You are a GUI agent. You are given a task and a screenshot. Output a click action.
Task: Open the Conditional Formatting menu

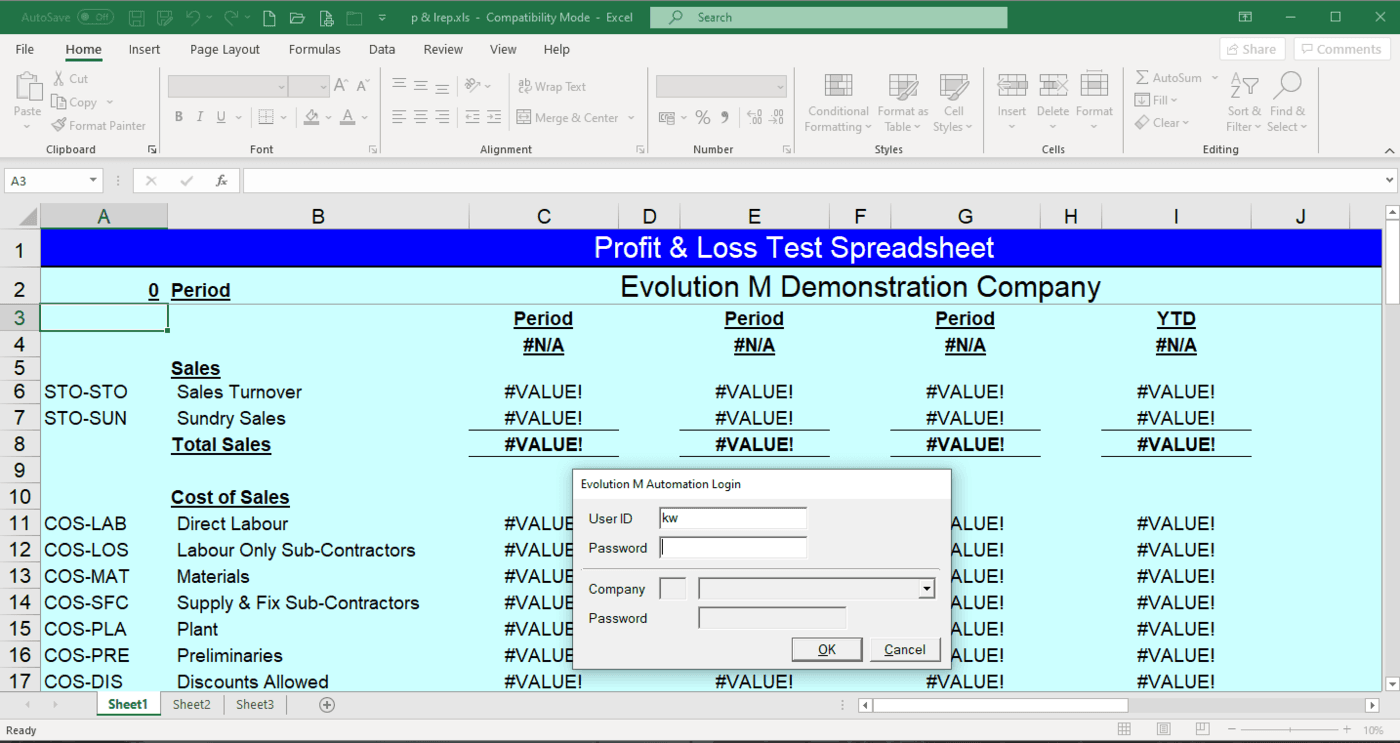click(838, 102)
